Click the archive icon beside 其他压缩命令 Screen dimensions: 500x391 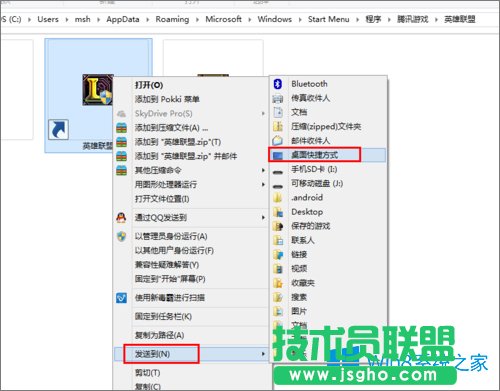(121, 171)
